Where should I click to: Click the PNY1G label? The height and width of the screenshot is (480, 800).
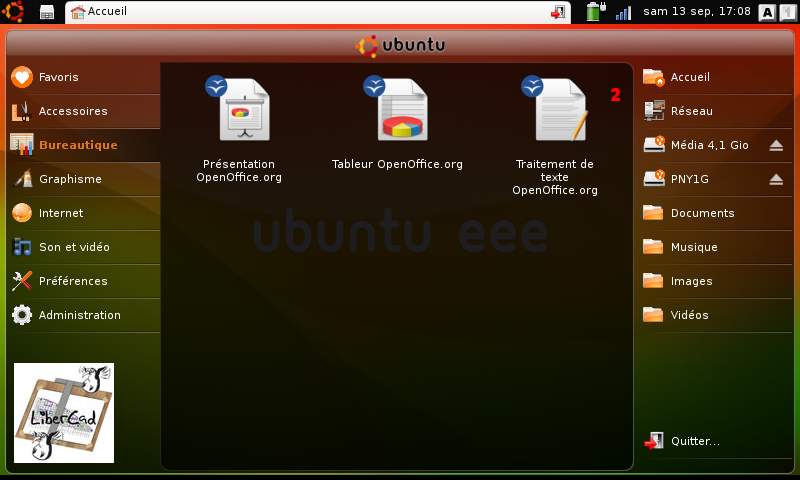tap(689, 179)
